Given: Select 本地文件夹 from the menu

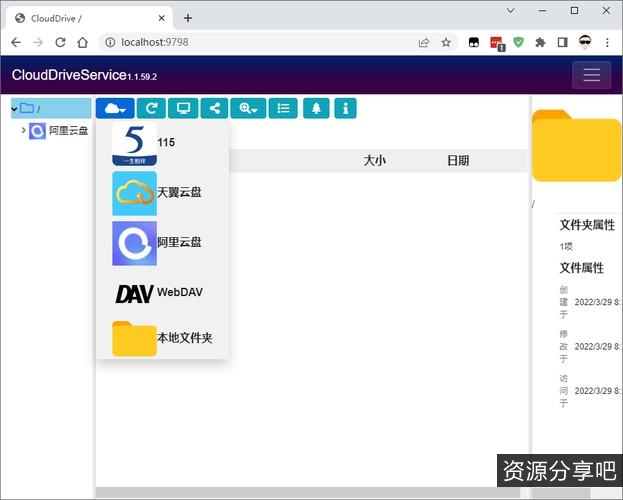Looking at the screenshot, I should 162,338.
